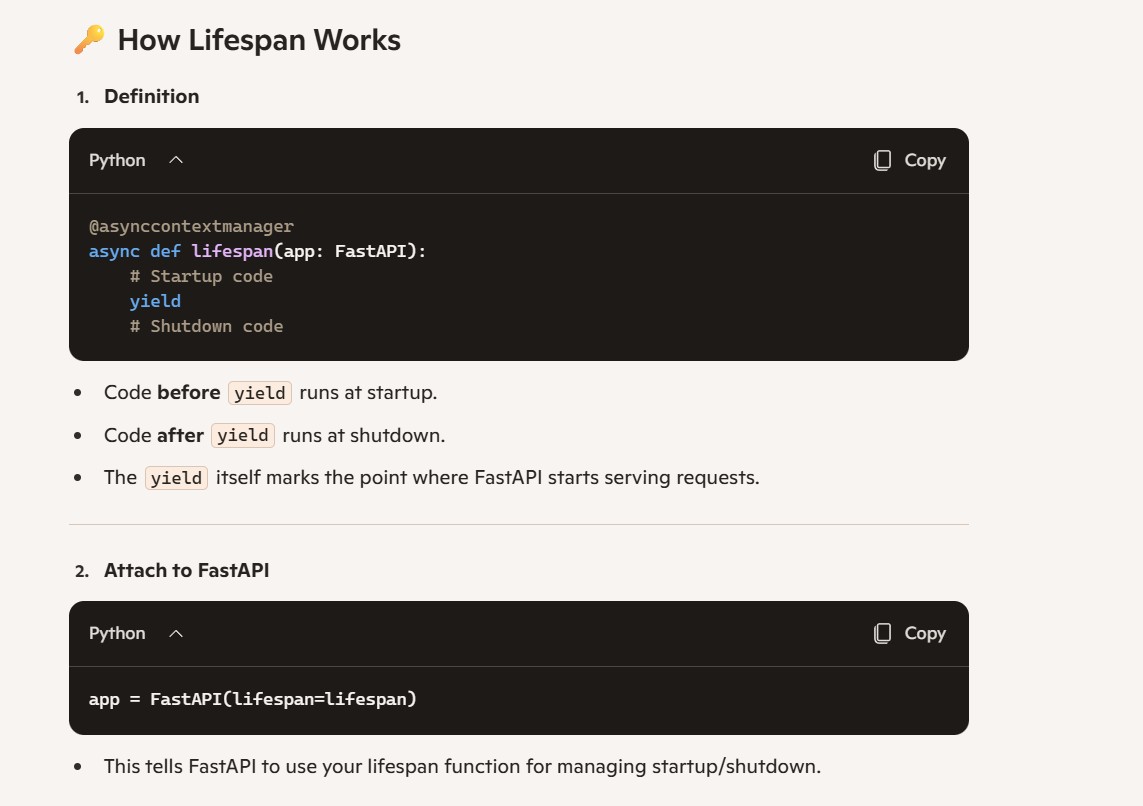The image size is (1143, 806).
Task: Click the Copy label in the Attach to FastAPI block
Action: (925, 633)
